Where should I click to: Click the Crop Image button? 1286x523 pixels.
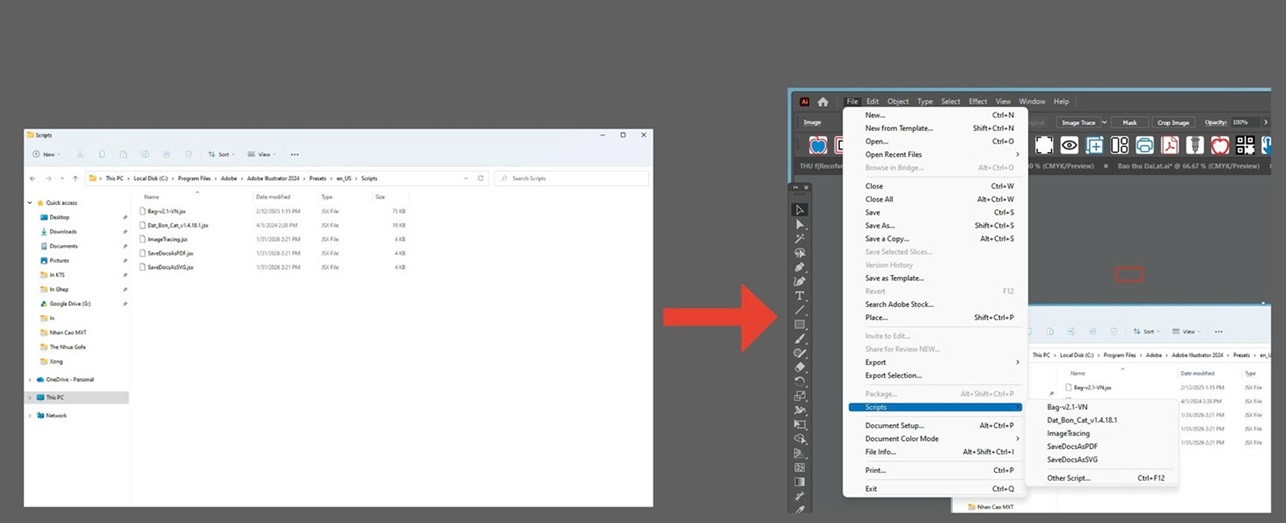coord(1173,122)
